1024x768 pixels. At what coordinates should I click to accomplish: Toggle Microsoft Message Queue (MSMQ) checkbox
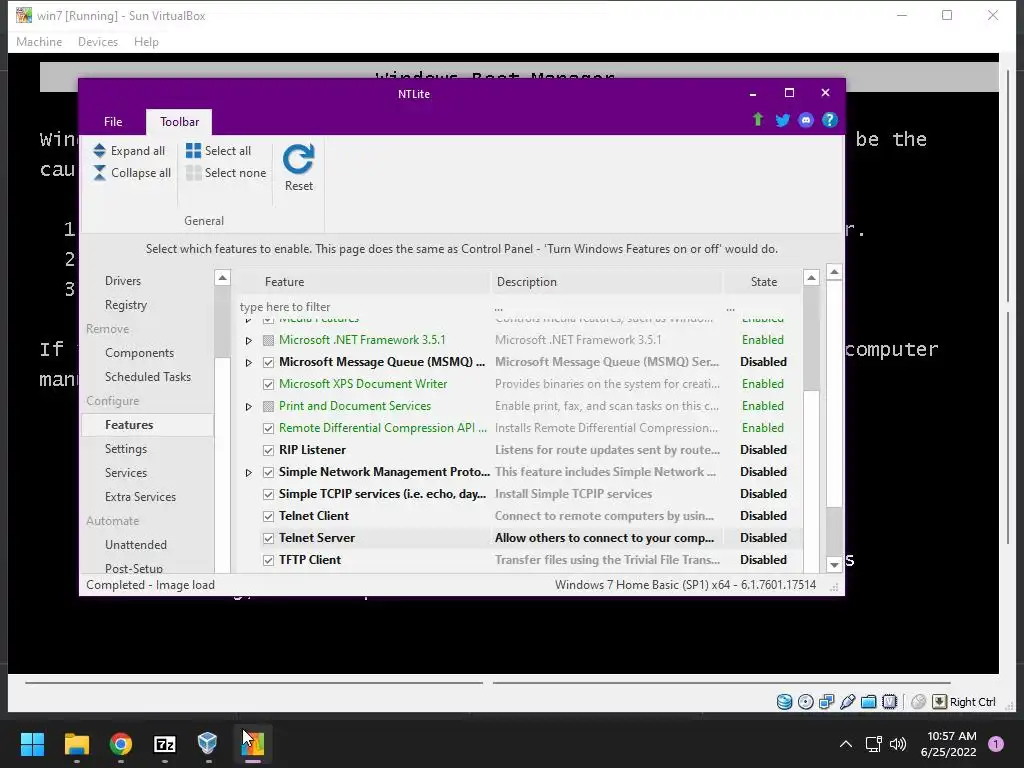pos(268,362)
